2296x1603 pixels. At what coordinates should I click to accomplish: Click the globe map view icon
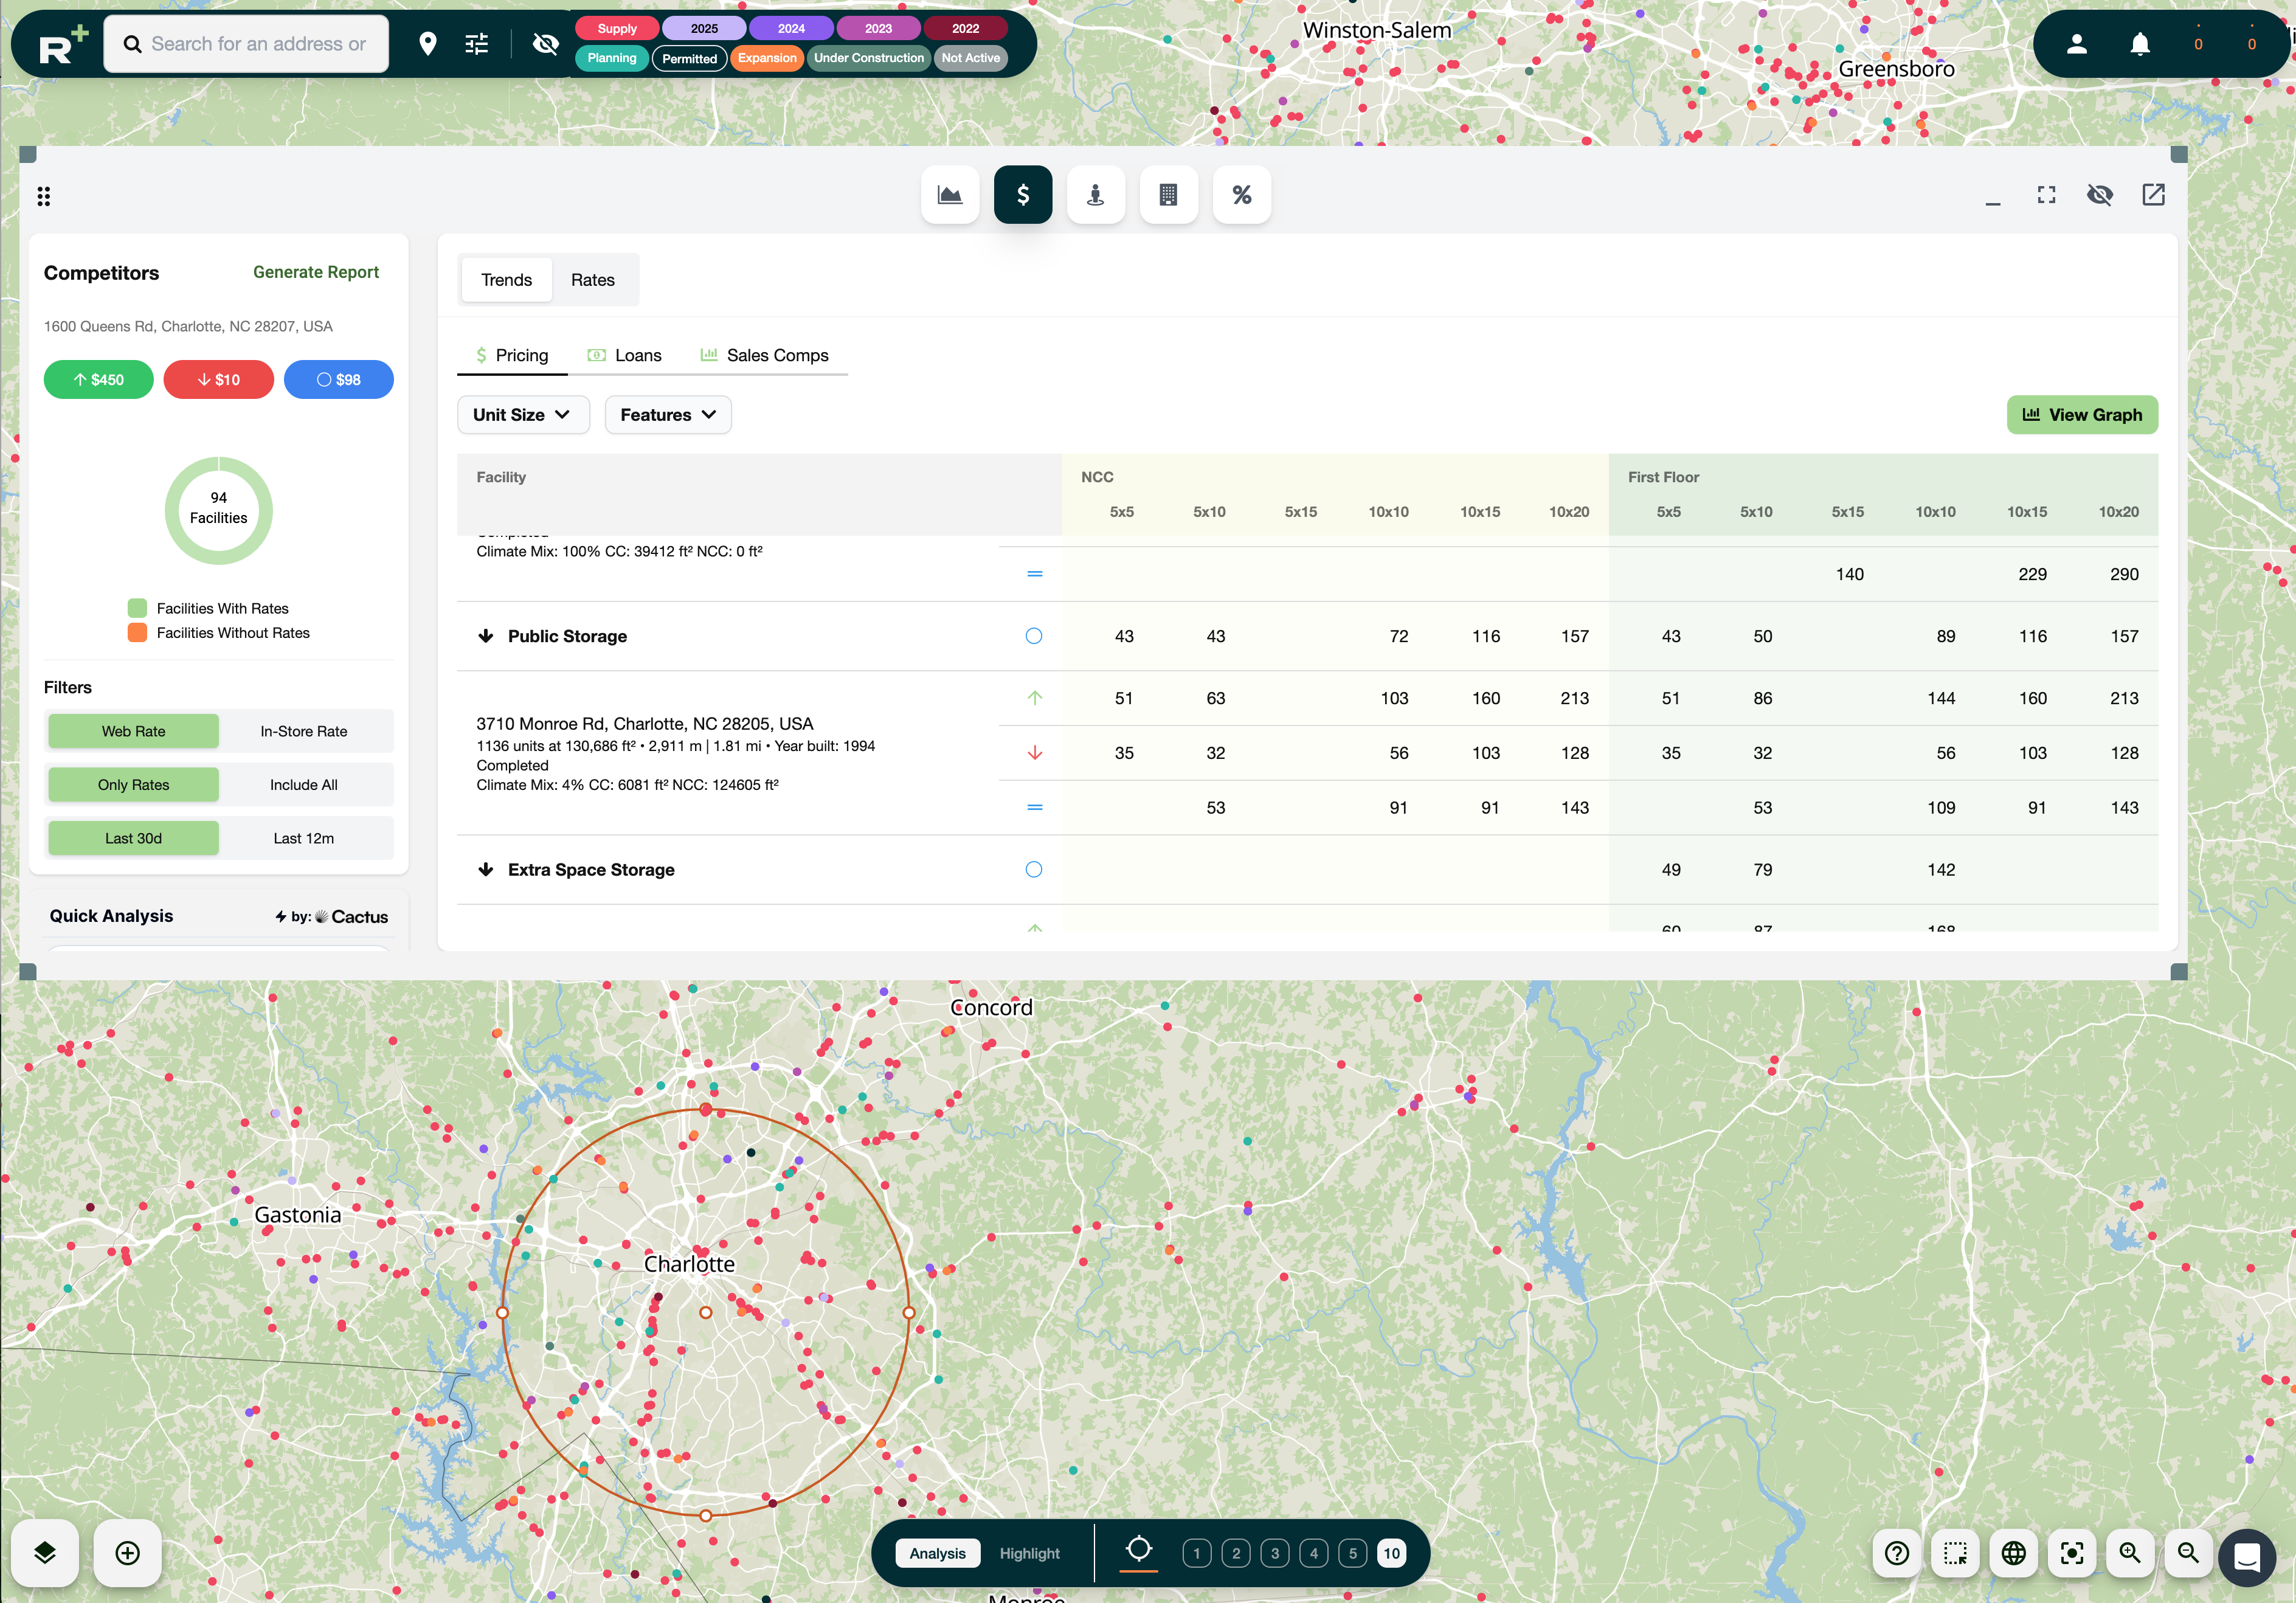2013,1552
